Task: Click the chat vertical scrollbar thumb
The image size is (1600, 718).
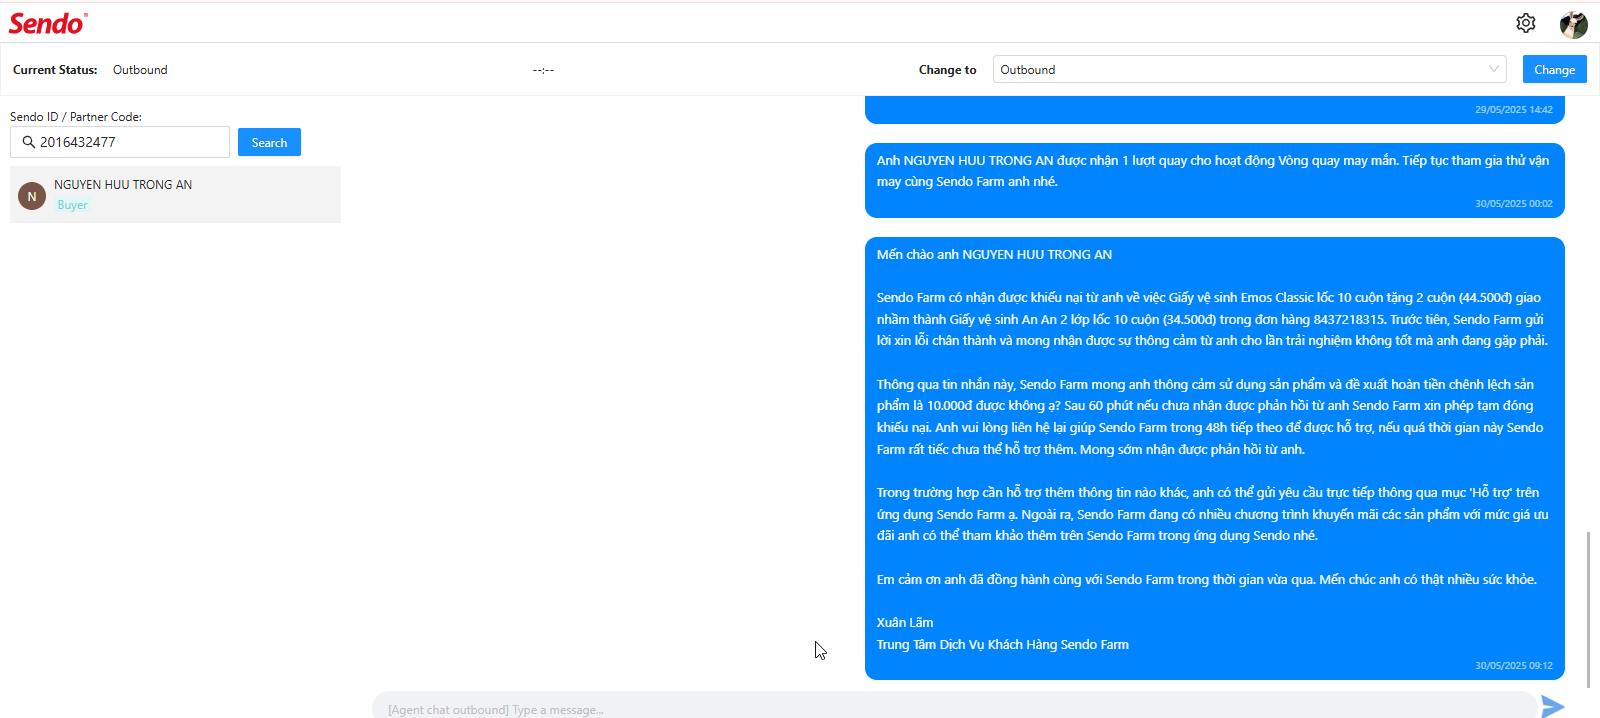Action: coord(1588,610)
